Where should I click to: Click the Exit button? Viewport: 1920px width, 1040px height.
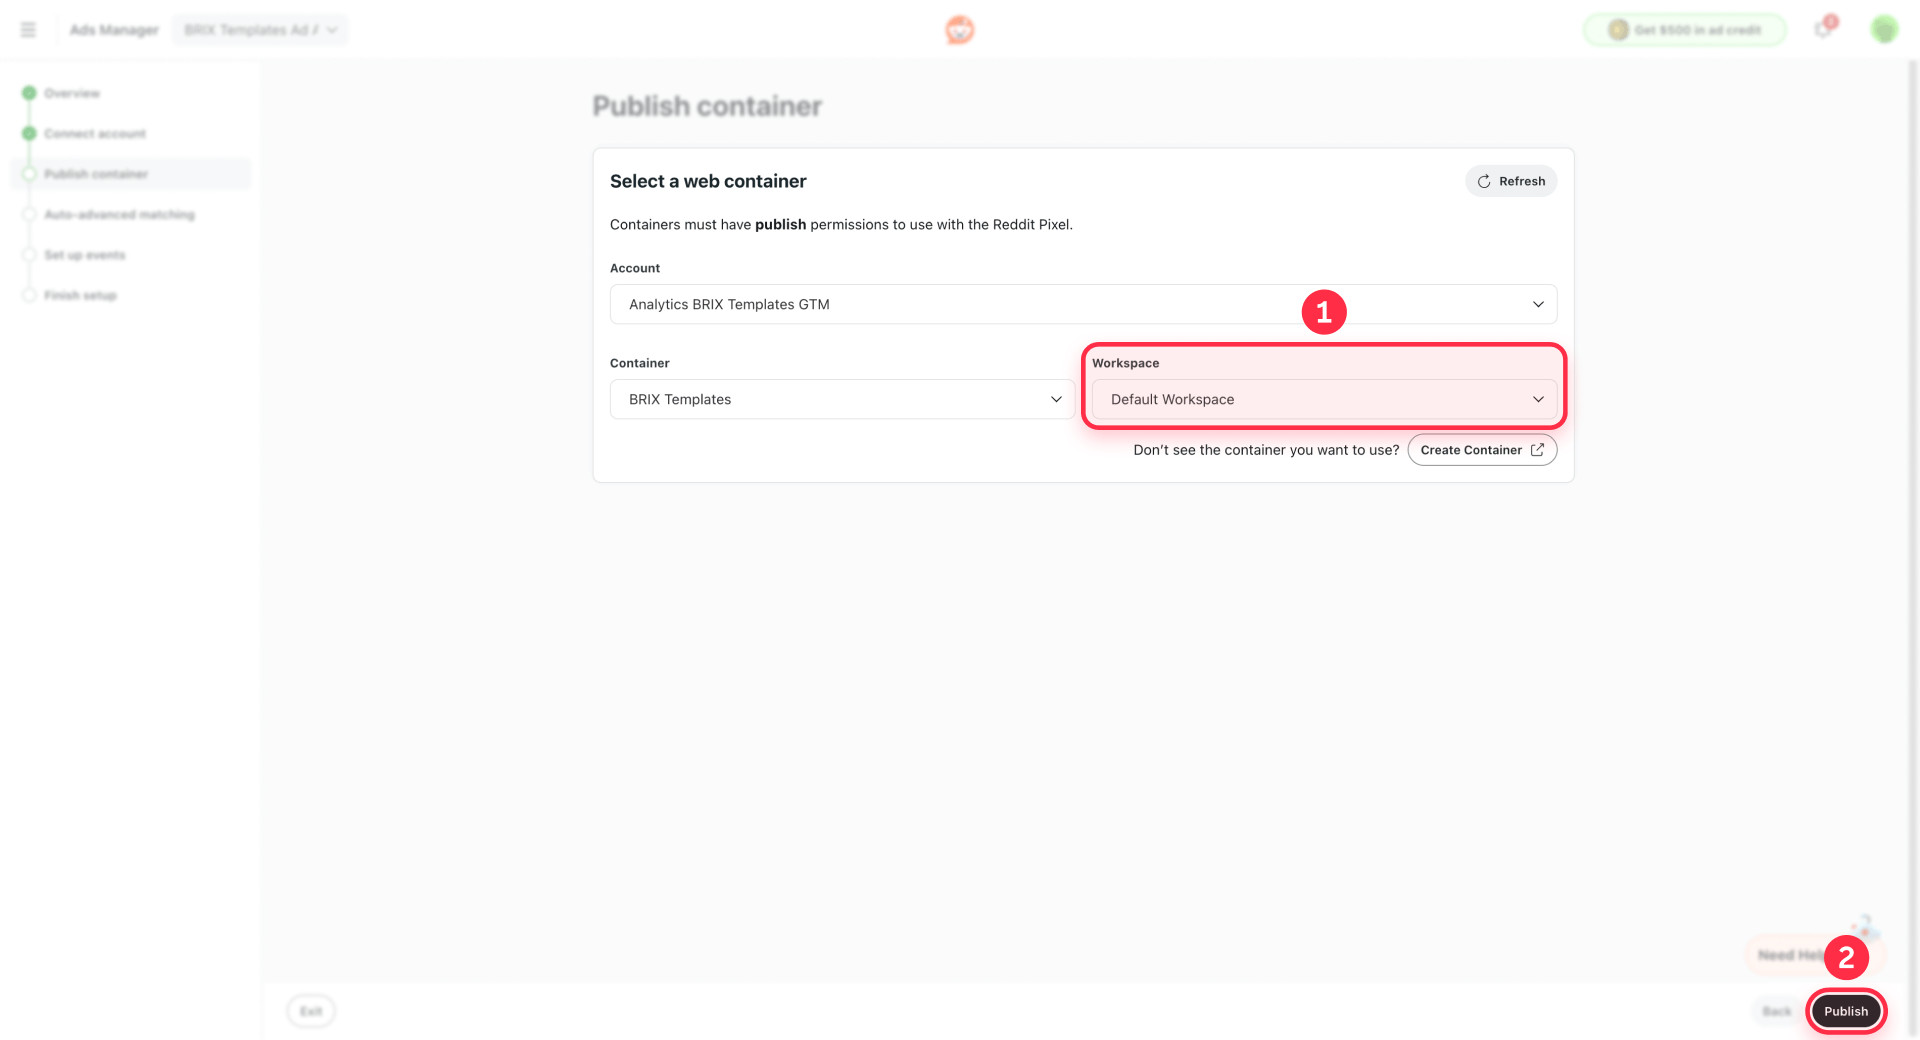pyautogui.click(x=311, y=1011)
